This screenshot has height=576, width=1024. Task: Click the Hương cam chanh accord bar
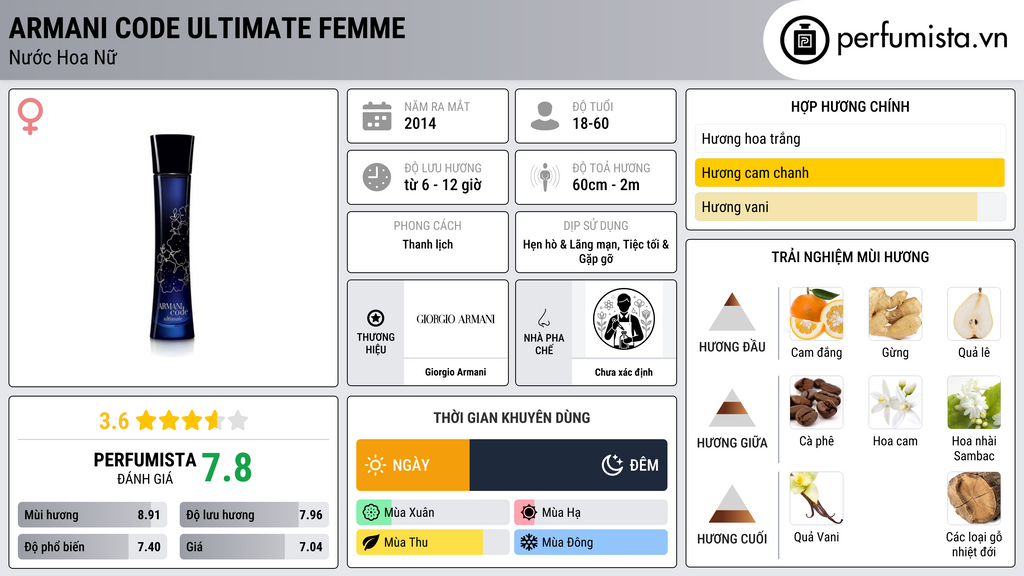coord(850,173)
